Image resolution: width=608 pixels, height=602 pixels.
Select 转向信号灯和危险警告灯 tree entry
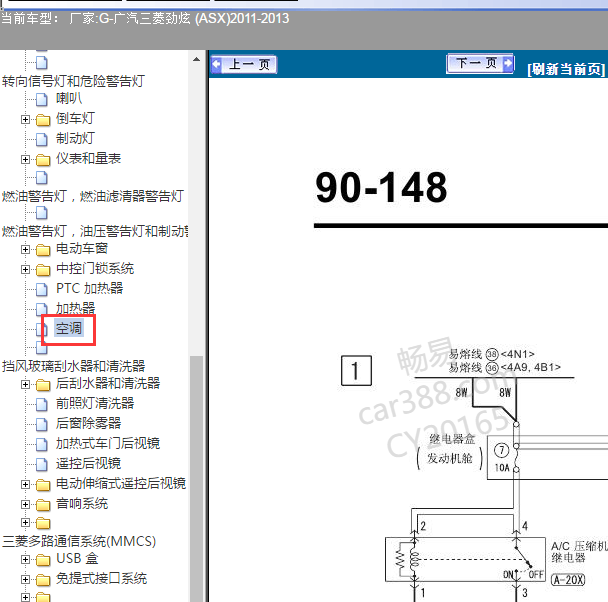coord(73,81)
